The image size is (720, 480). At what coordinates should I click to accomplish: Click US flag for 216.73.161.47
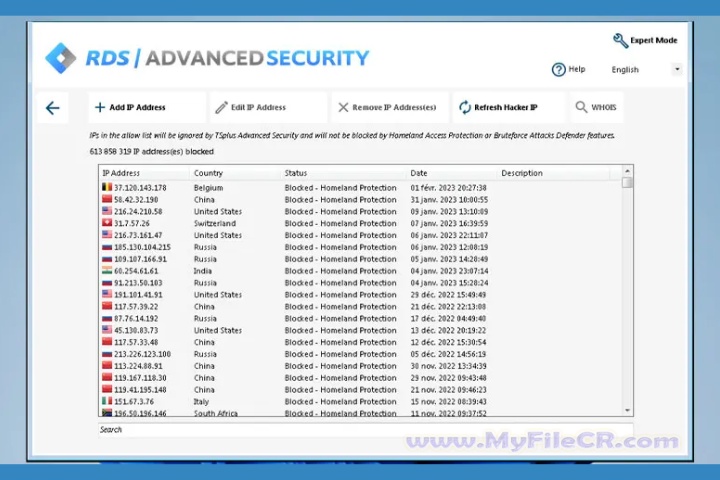click(x=107, y=235)
